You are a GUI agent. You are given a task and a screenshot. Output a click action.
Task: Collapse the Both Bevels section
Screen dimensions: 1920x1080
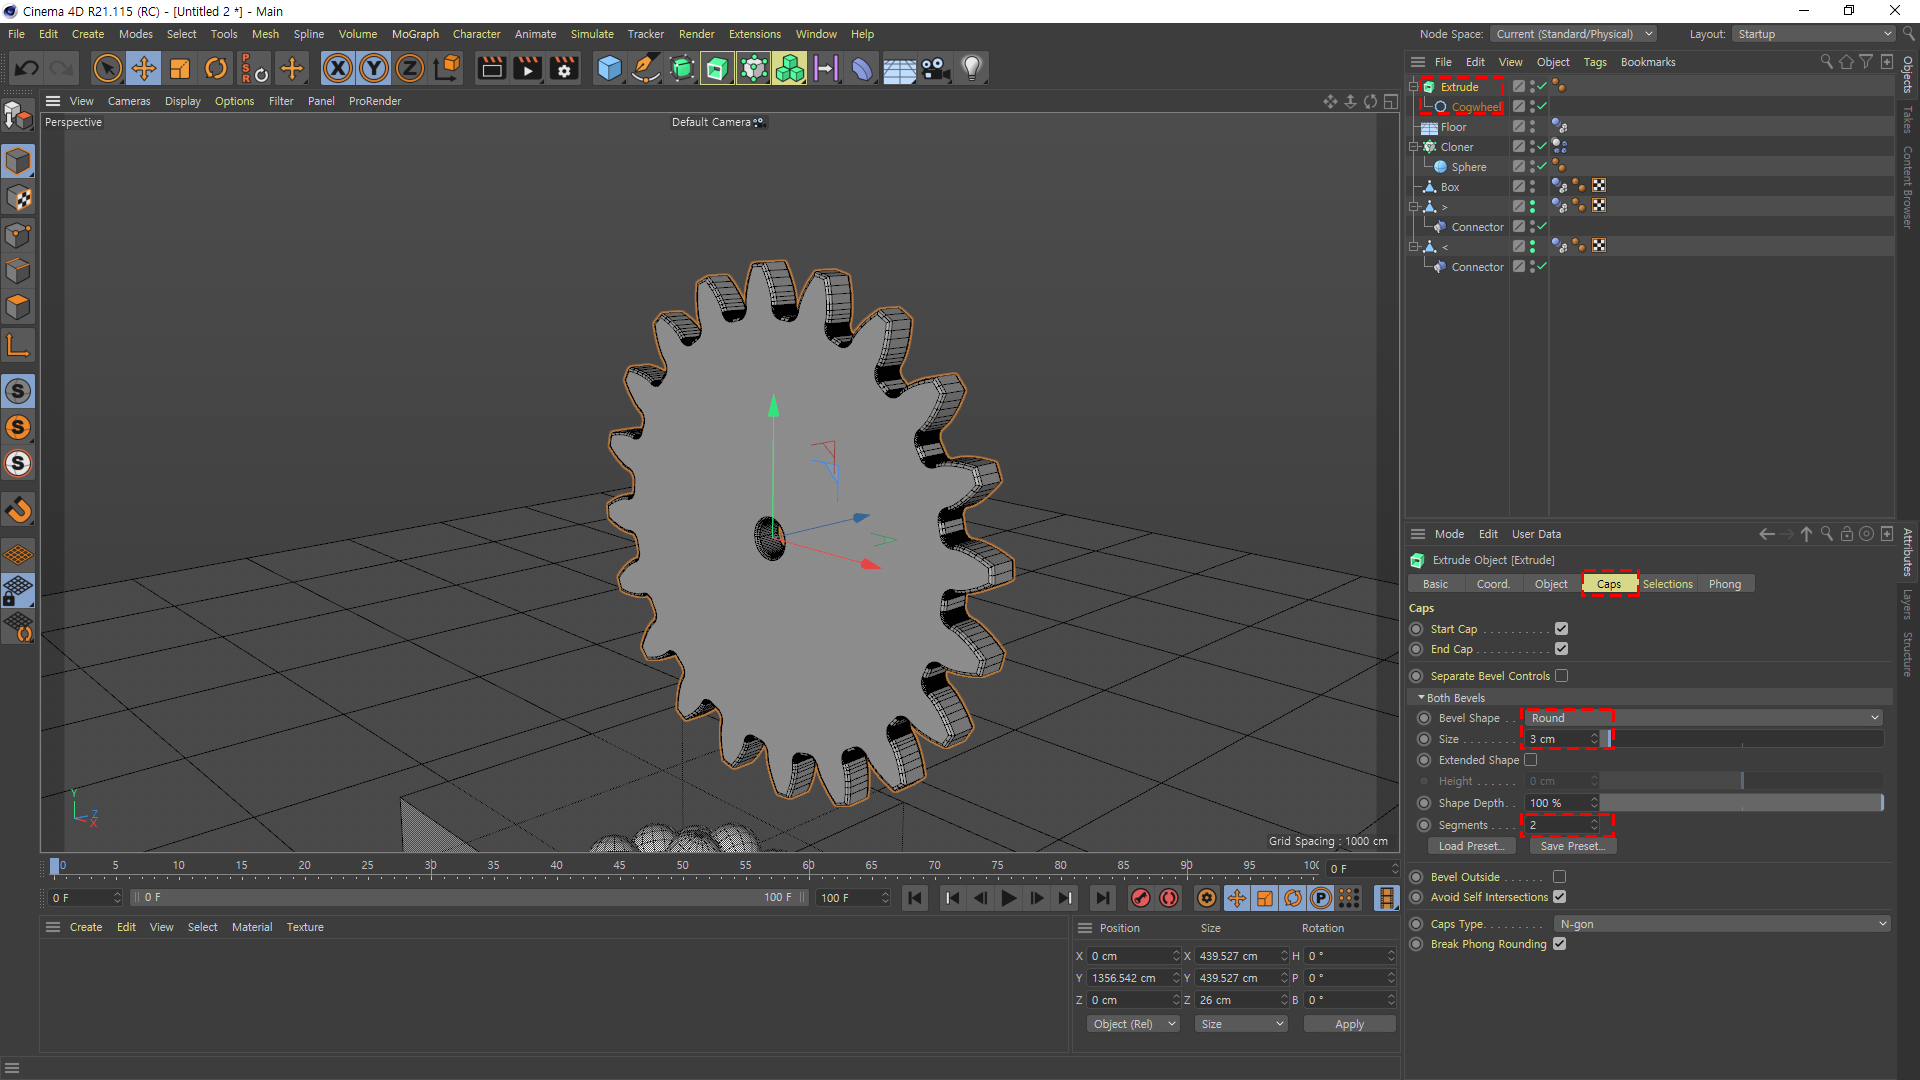click(1421, 698)
